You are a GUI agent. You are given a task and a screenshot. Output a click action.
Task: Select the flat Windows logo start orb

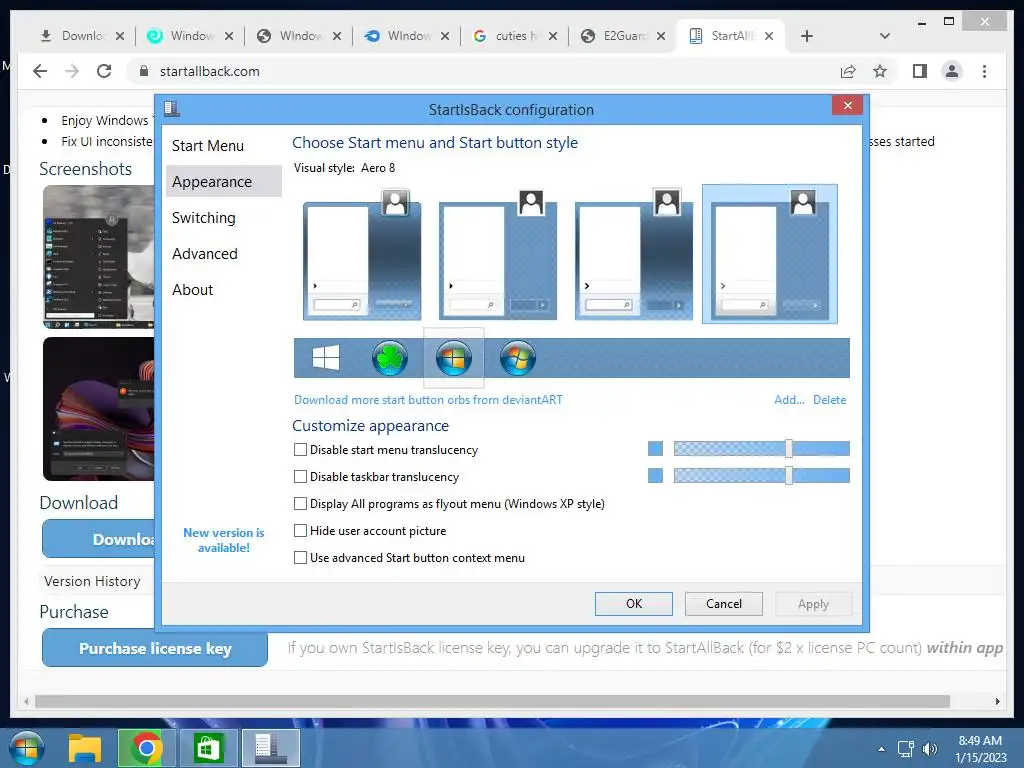[x=326, y=358]
